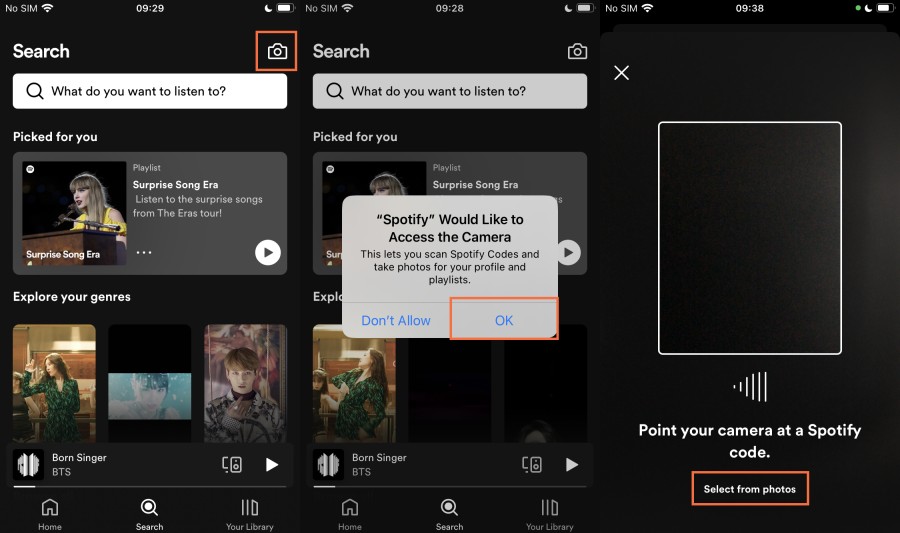The width and height of the screenshot is (900, 533).
Task: Choose Don't Allow in camera permission dialog
Action: [396, 320]
